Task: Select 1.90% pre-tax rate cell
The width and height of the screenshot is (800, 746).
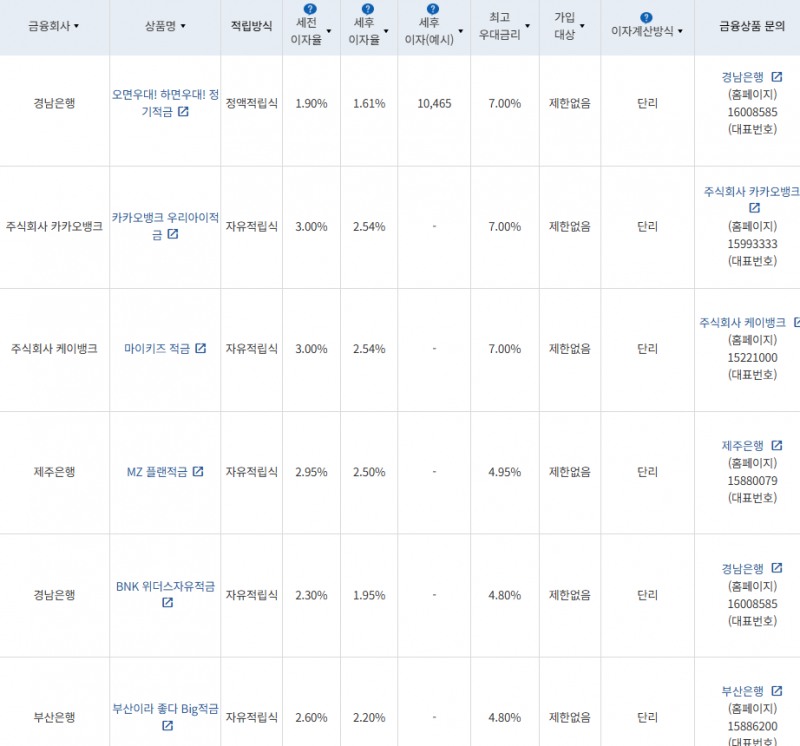Action: click(x=311, y=104)
